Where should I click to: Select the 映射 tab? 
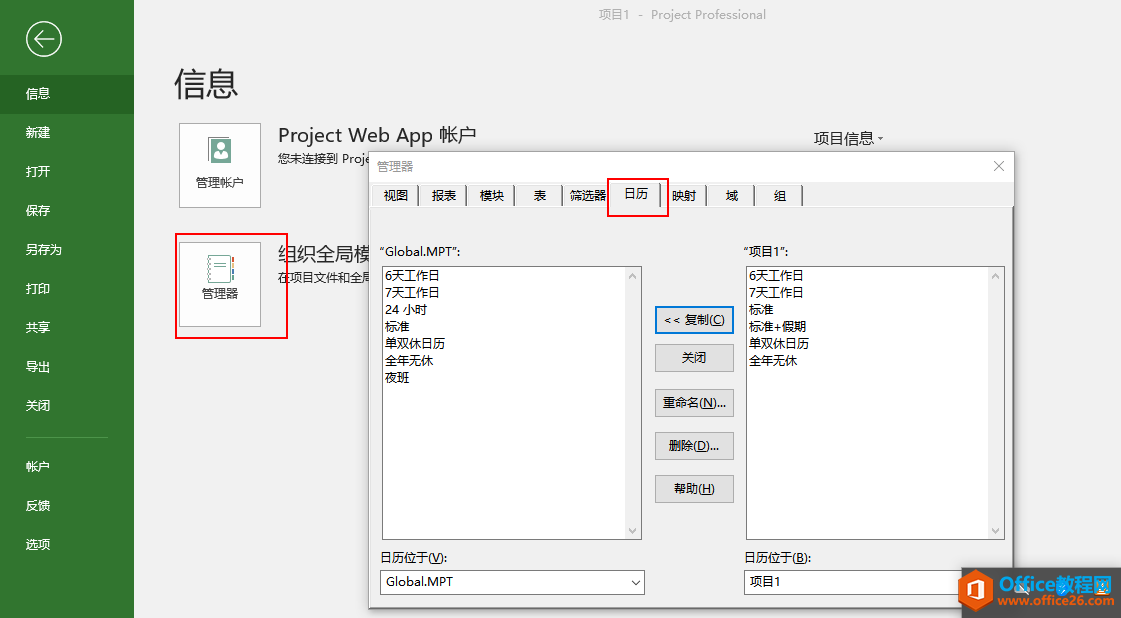click(683, 196)
